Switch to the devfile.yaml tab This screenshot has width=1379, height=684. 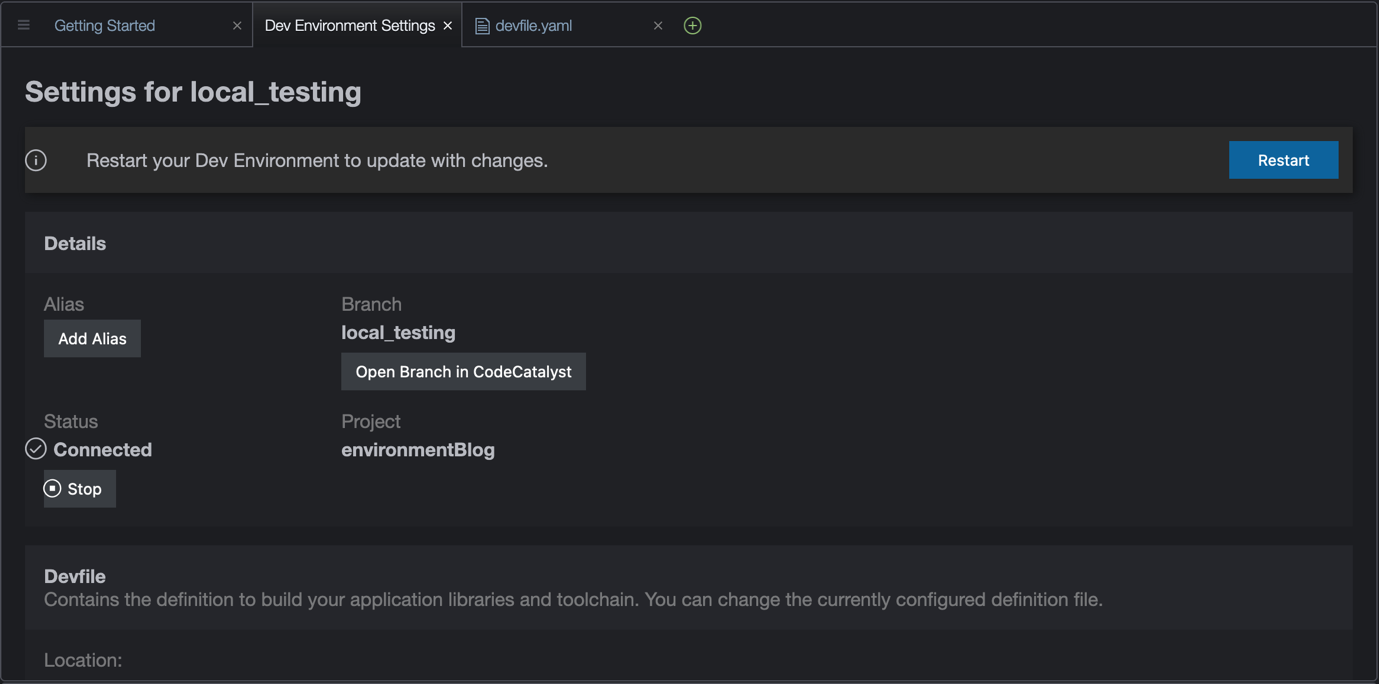click(533, 25)
